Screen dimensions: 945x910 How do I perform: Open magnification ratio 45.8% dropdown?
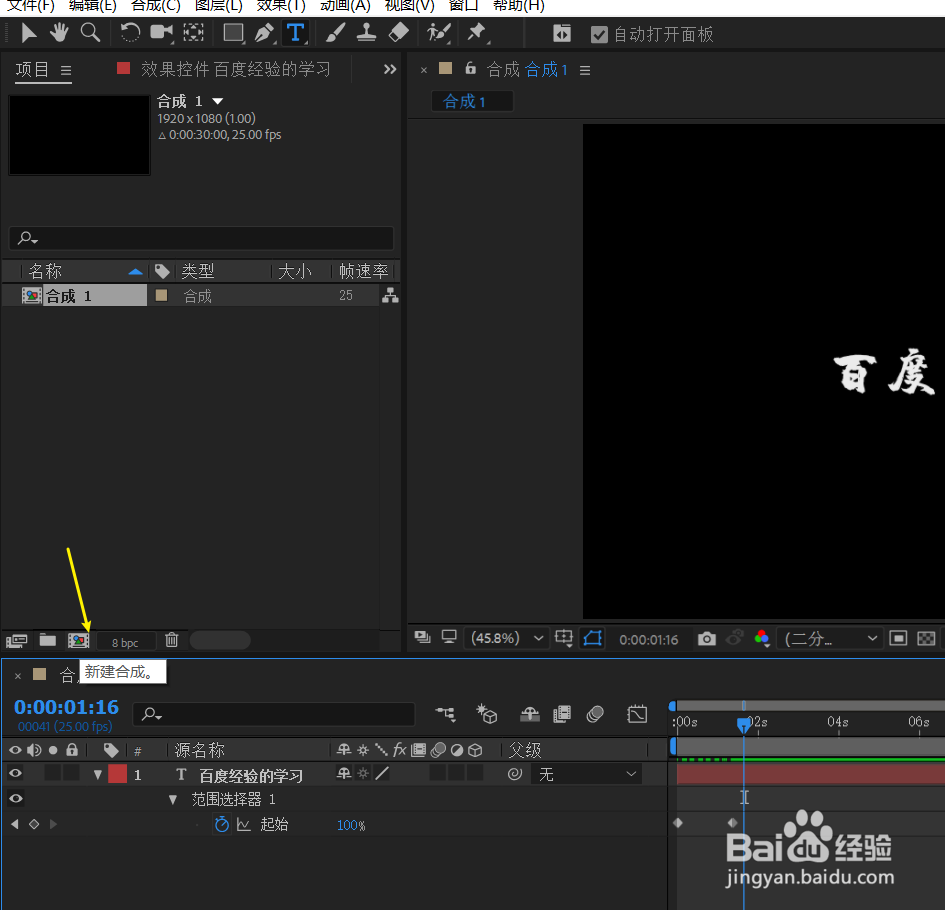pos(506,638)
